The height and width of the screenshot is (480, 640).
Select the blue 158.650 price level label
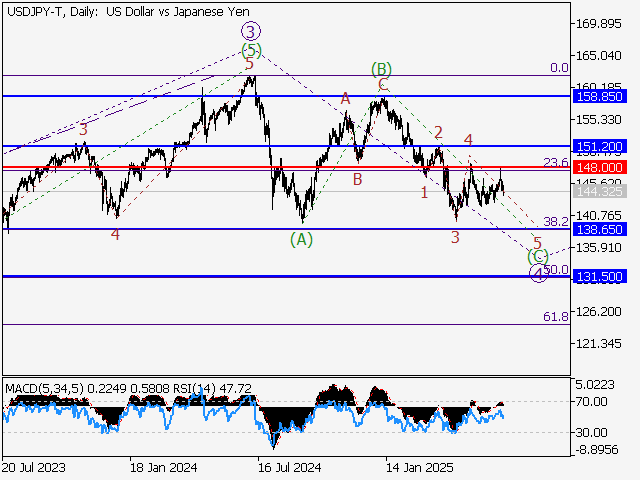[600, 97]
